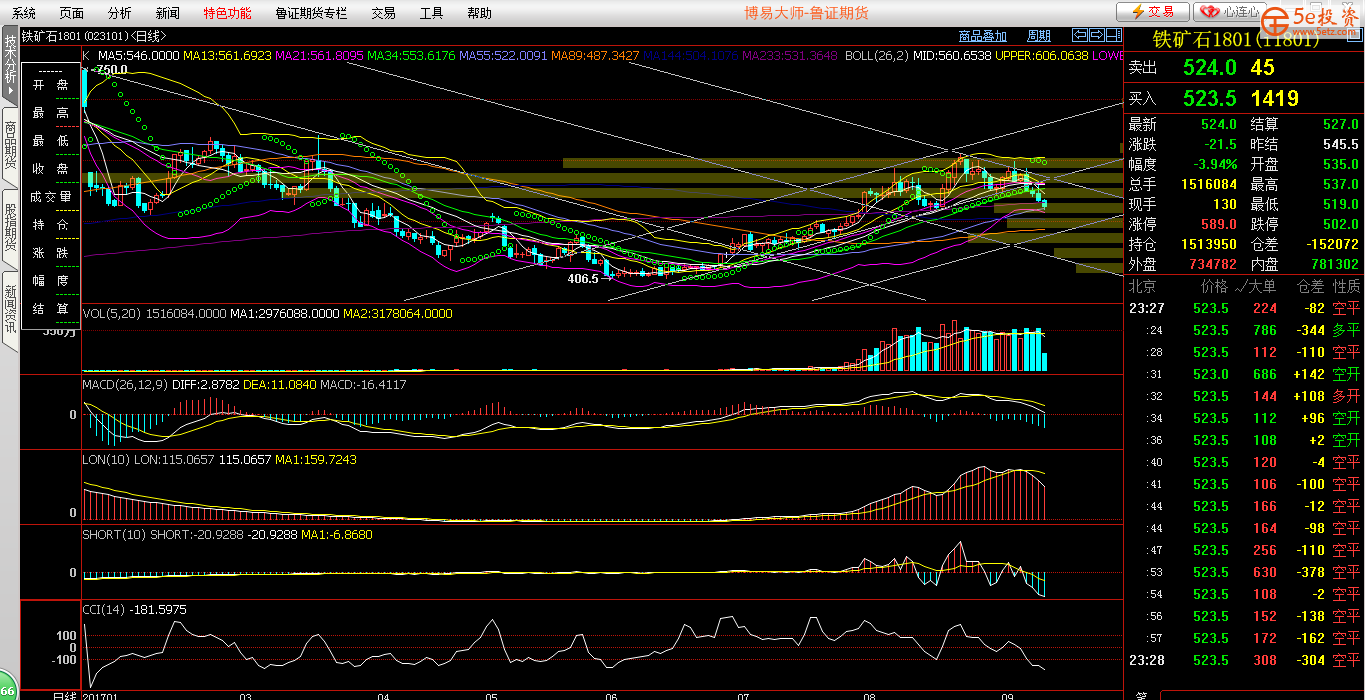The image size is (1365, 700).
Task: Click the 心连心 hearts button
Action: point(1231,12)
